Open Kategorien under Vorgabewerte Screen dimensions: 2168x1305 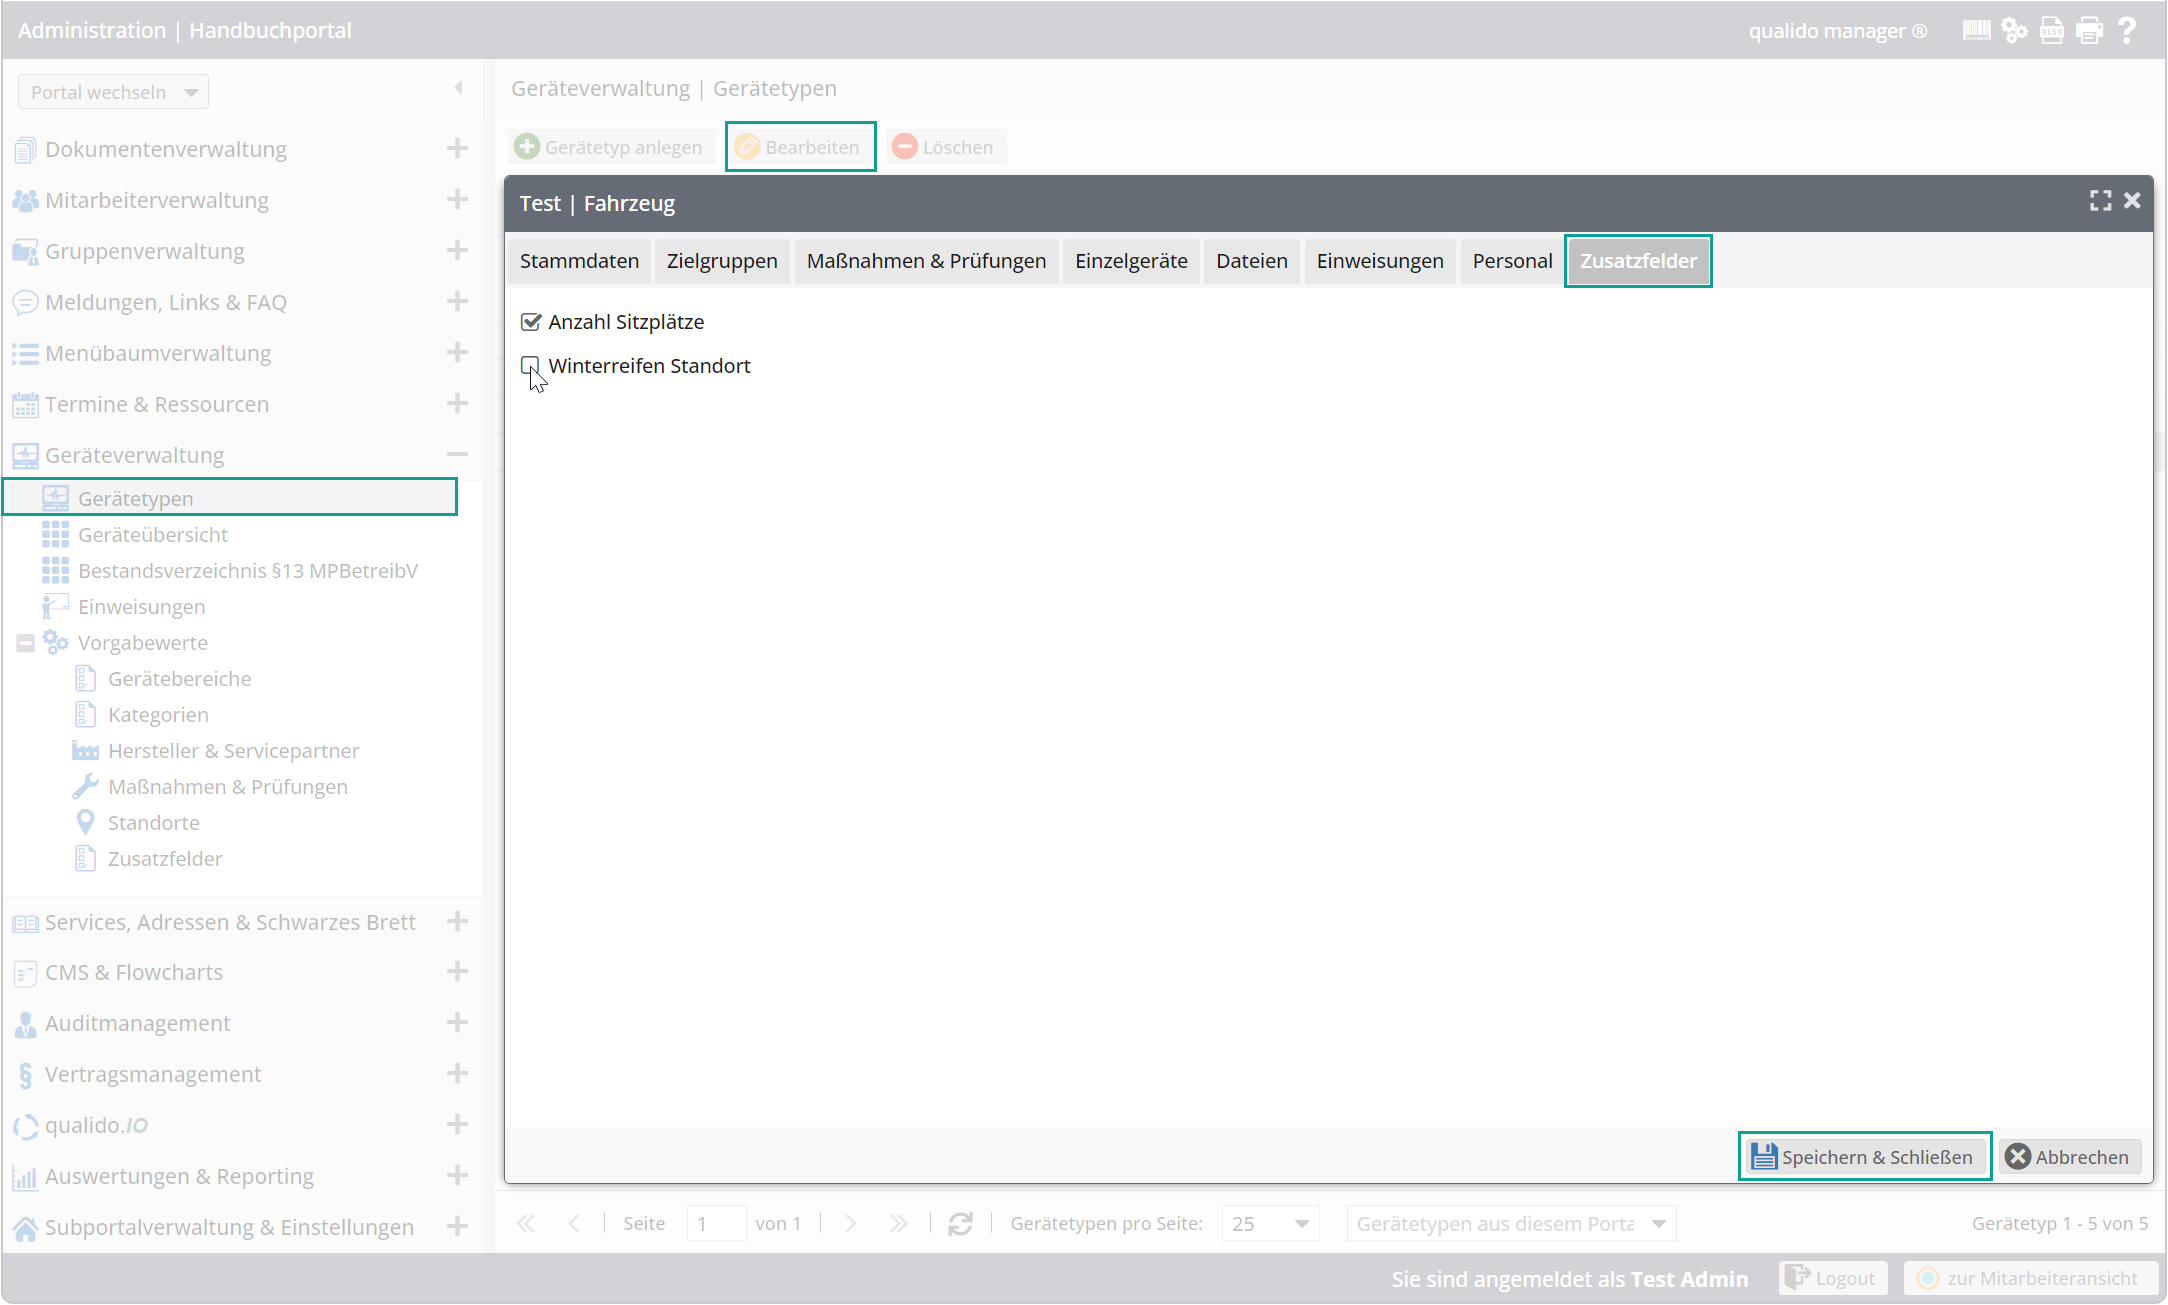pos(158,715)
